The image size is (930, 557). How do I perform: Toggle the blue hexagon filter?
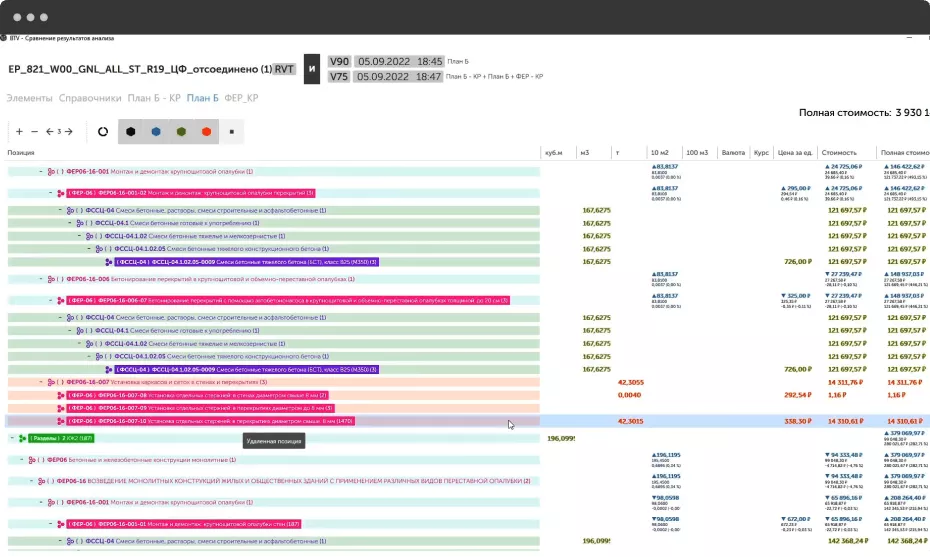pos(156,131)
